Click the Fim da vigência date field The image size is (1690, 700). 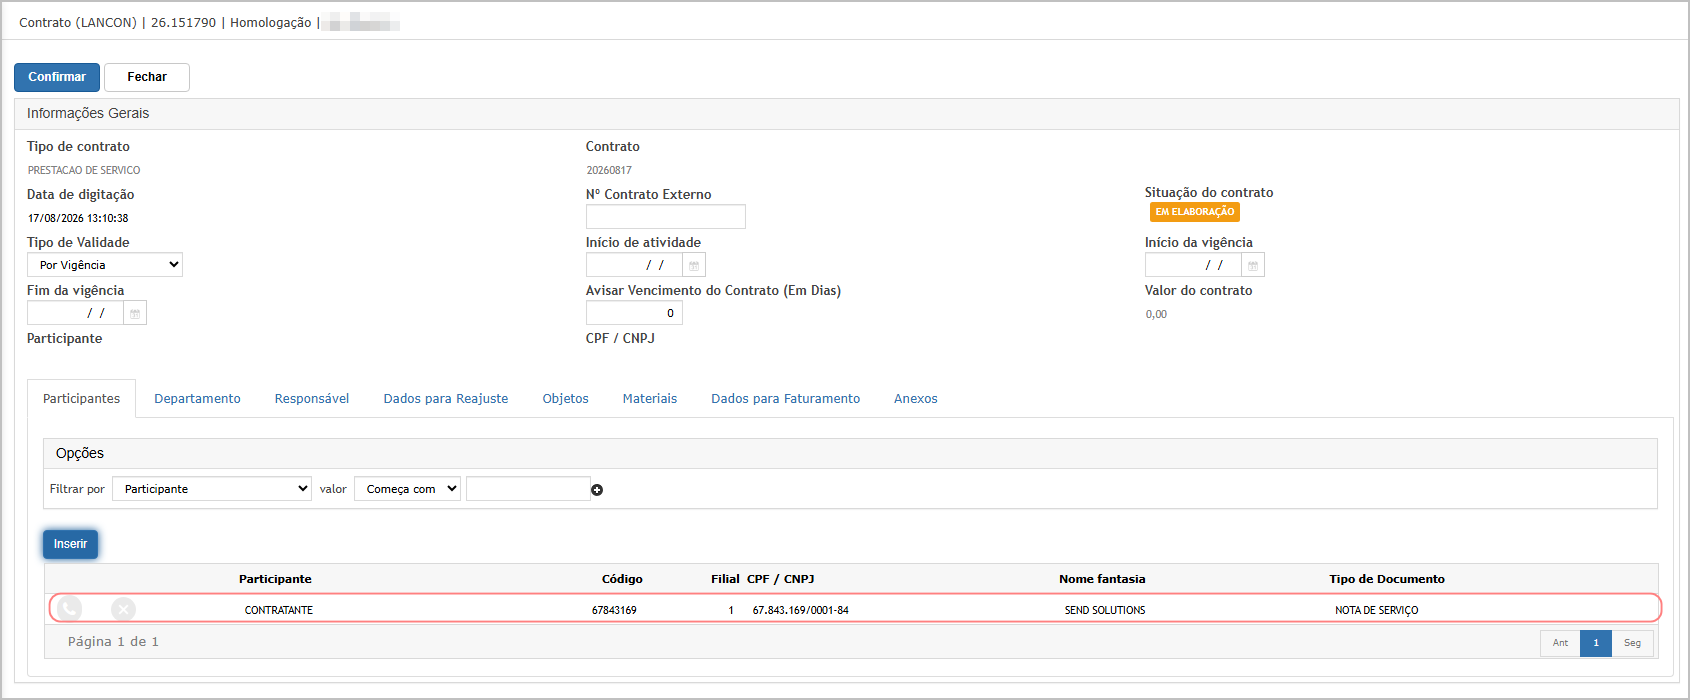75,313
